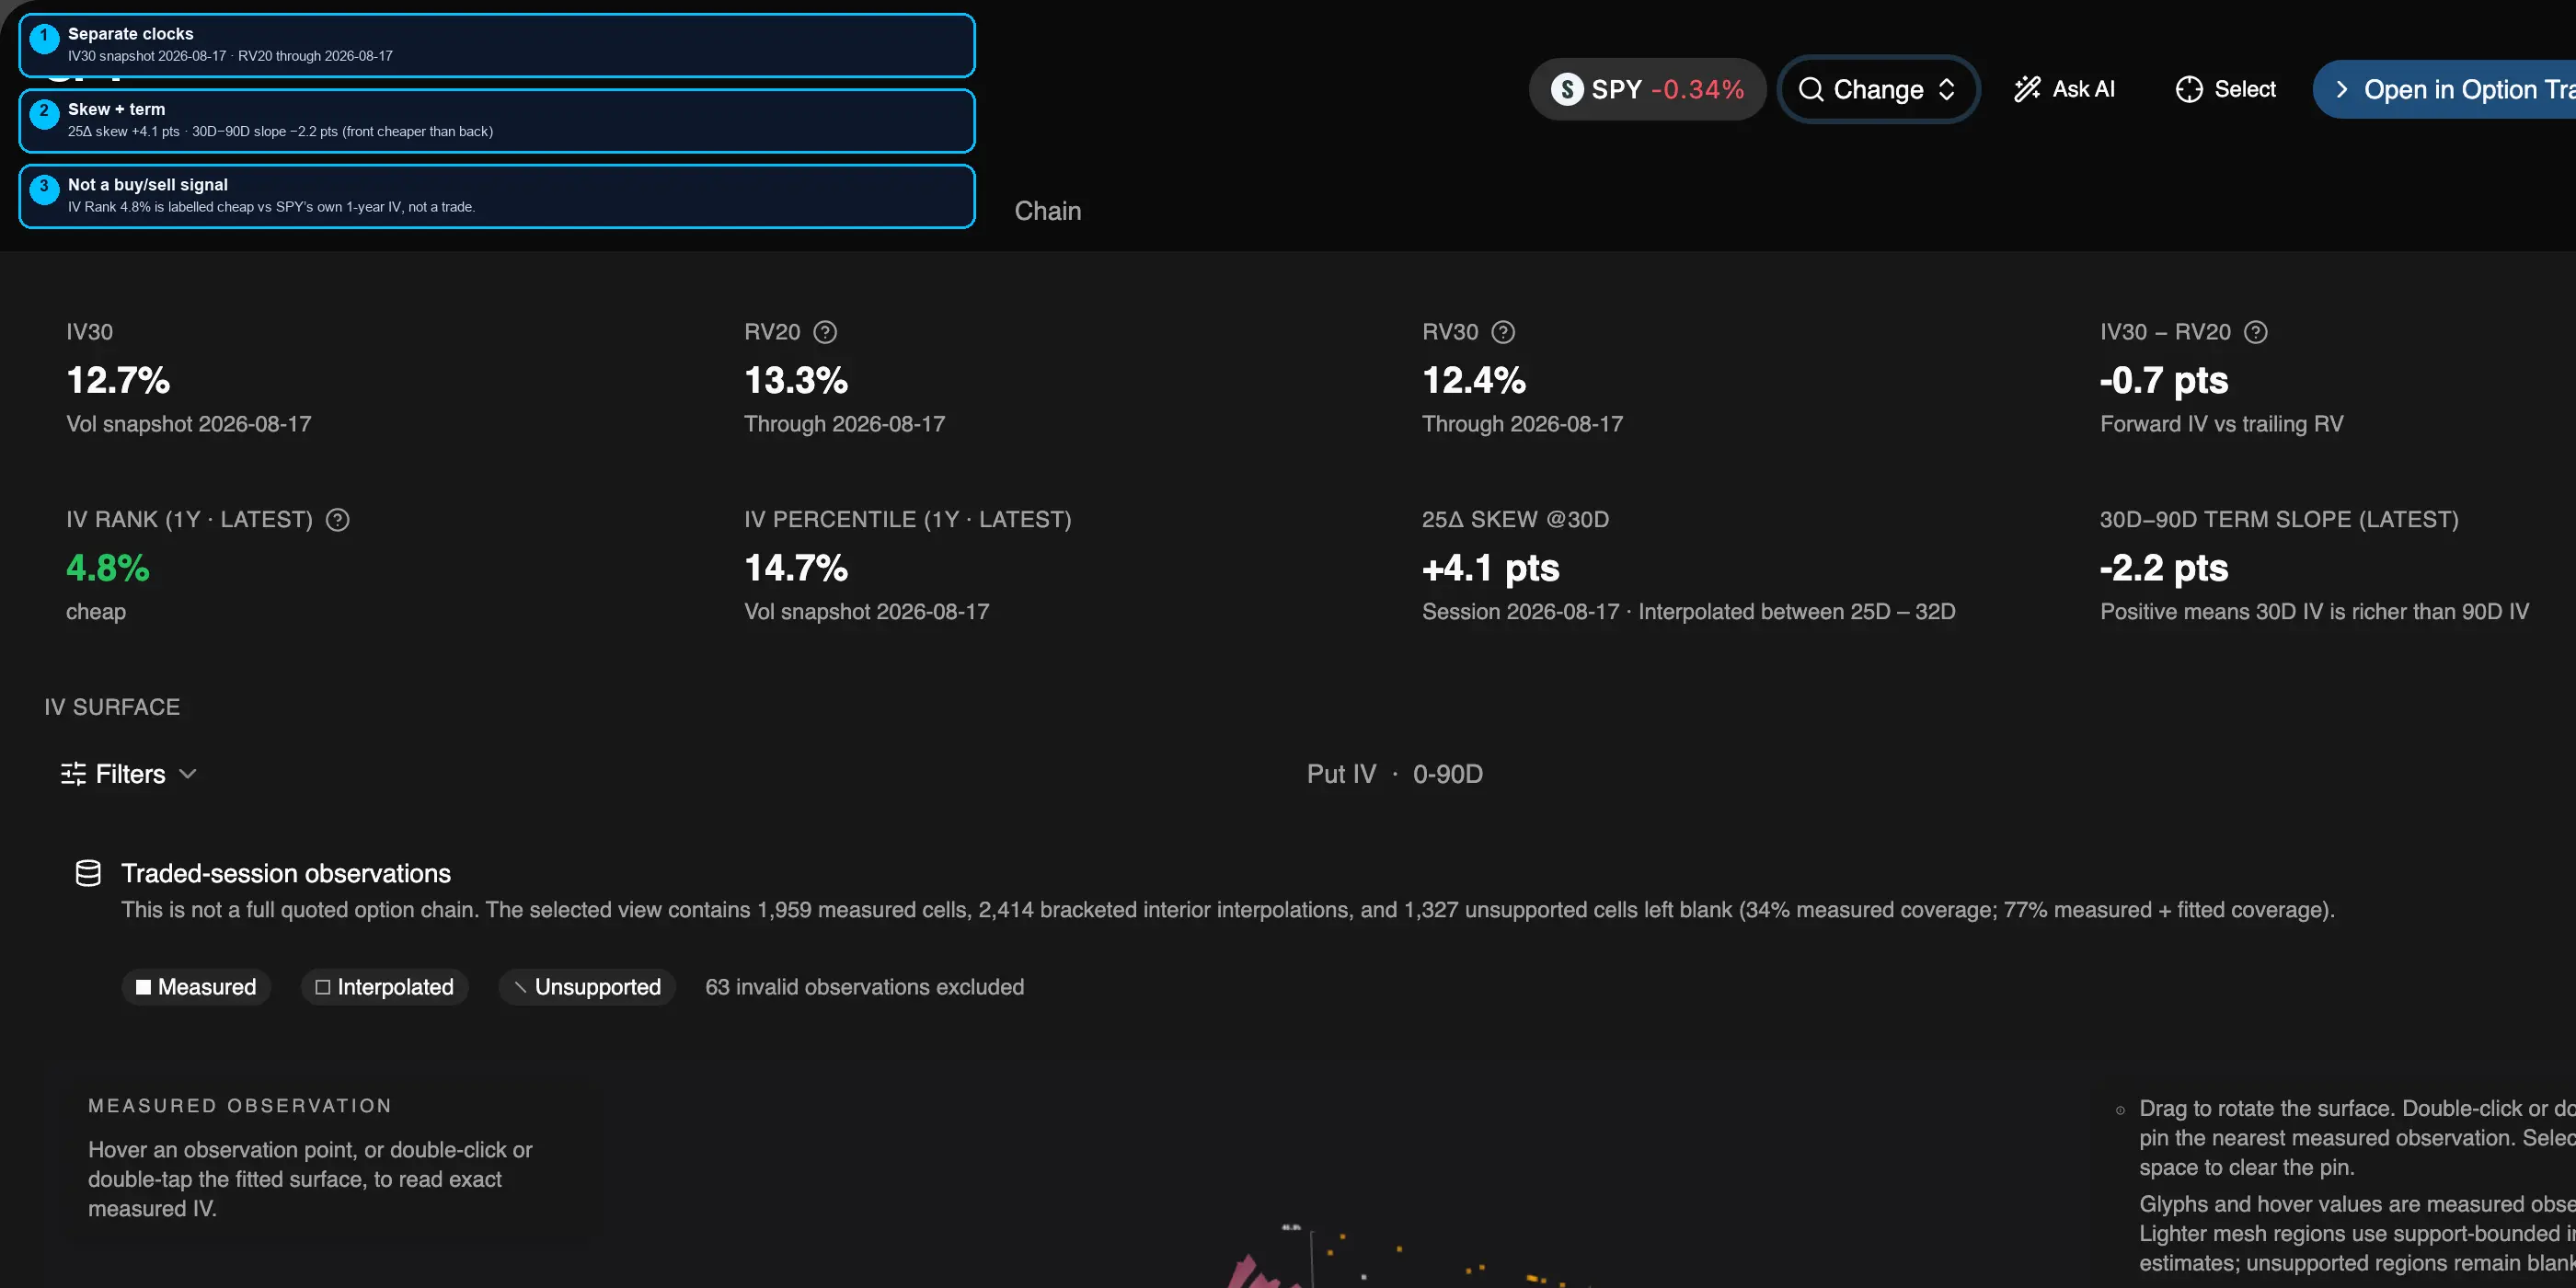Click the "30D–90D TERM SLOPE (LATEST)" label
The width and height of the screenshot is (2576, 1288).
tap(2279, 520)
